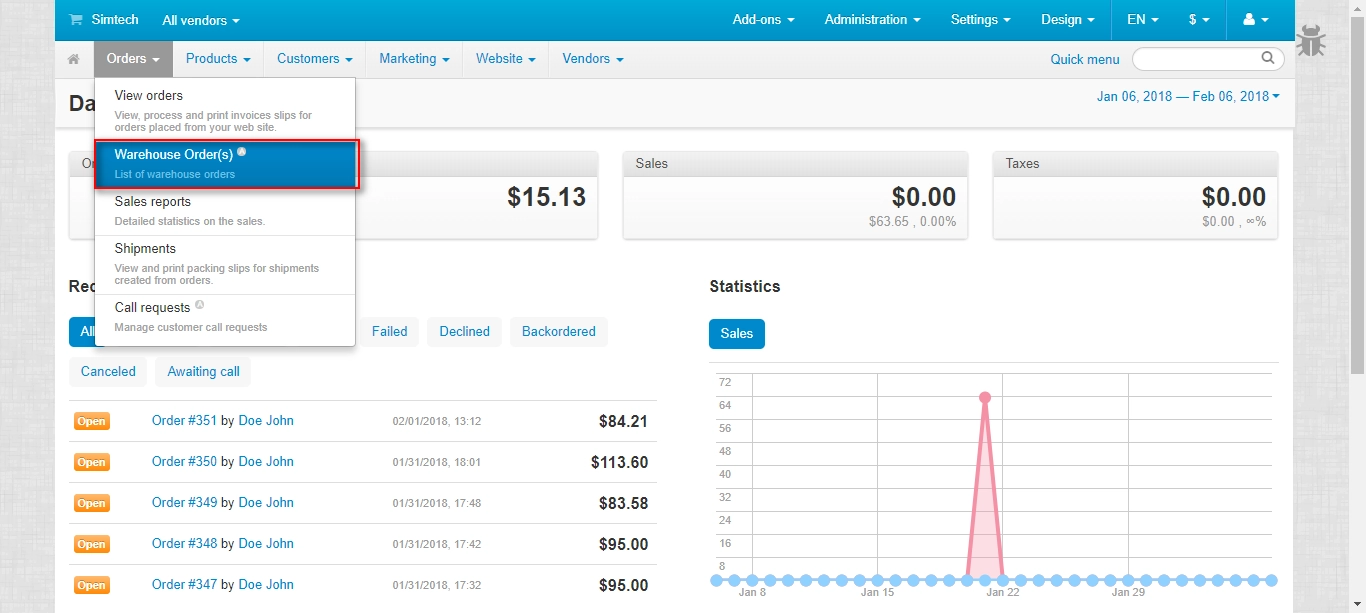Click the $84.21 order total
The height and width of the screenshot is (613, 1366).
coord(623,422)
